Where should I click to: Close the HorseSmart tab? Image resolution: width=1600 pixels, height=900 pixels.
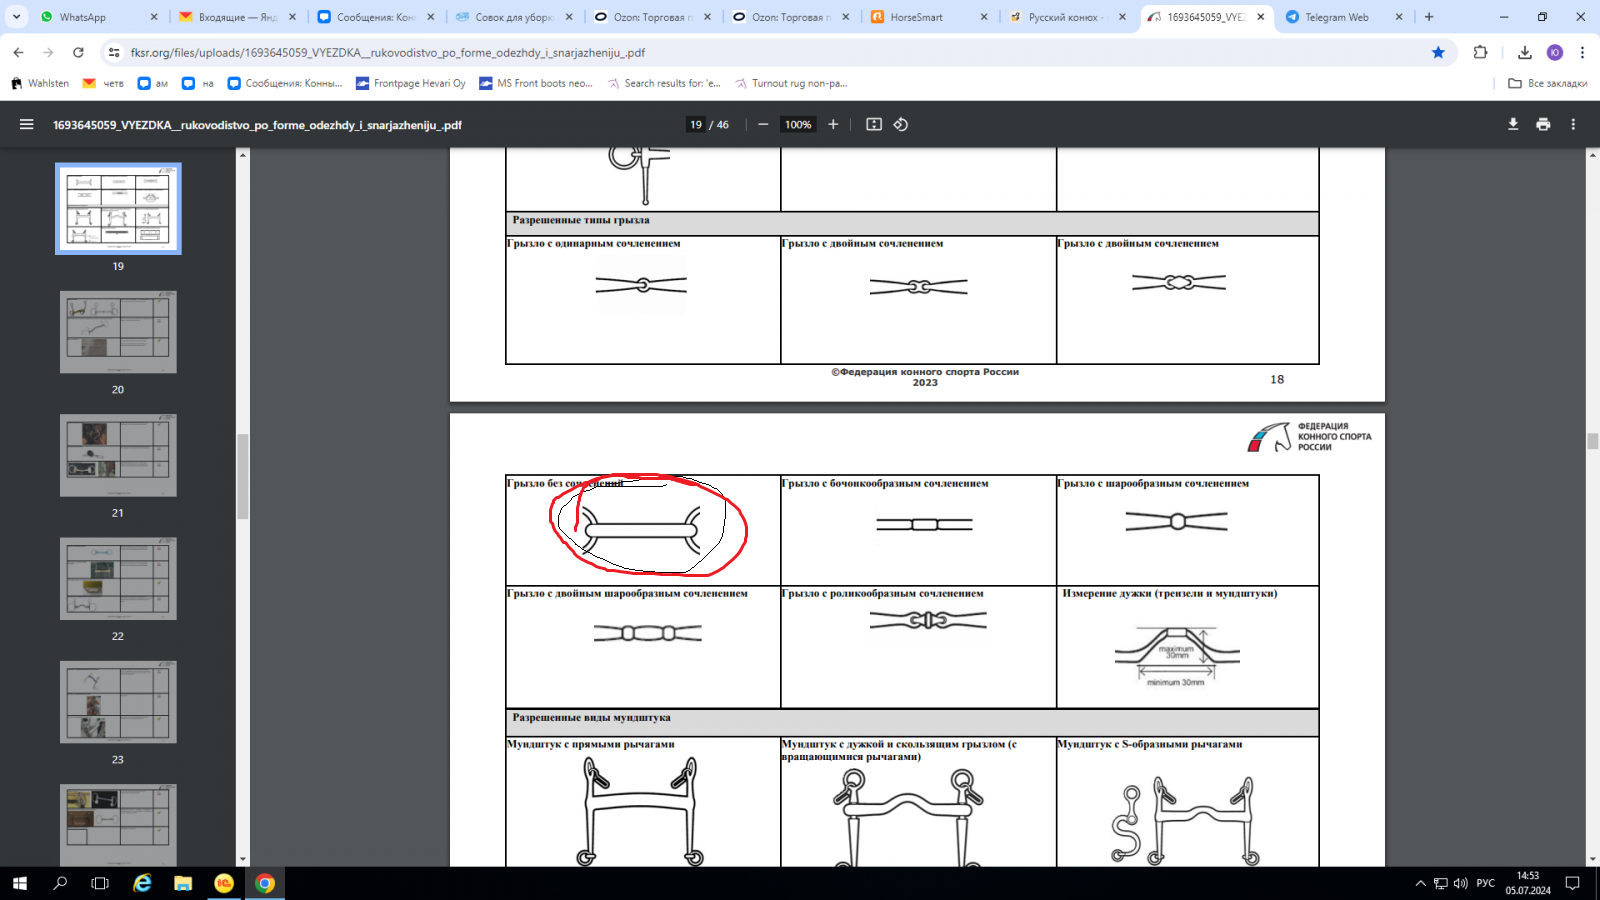(984, 17)
